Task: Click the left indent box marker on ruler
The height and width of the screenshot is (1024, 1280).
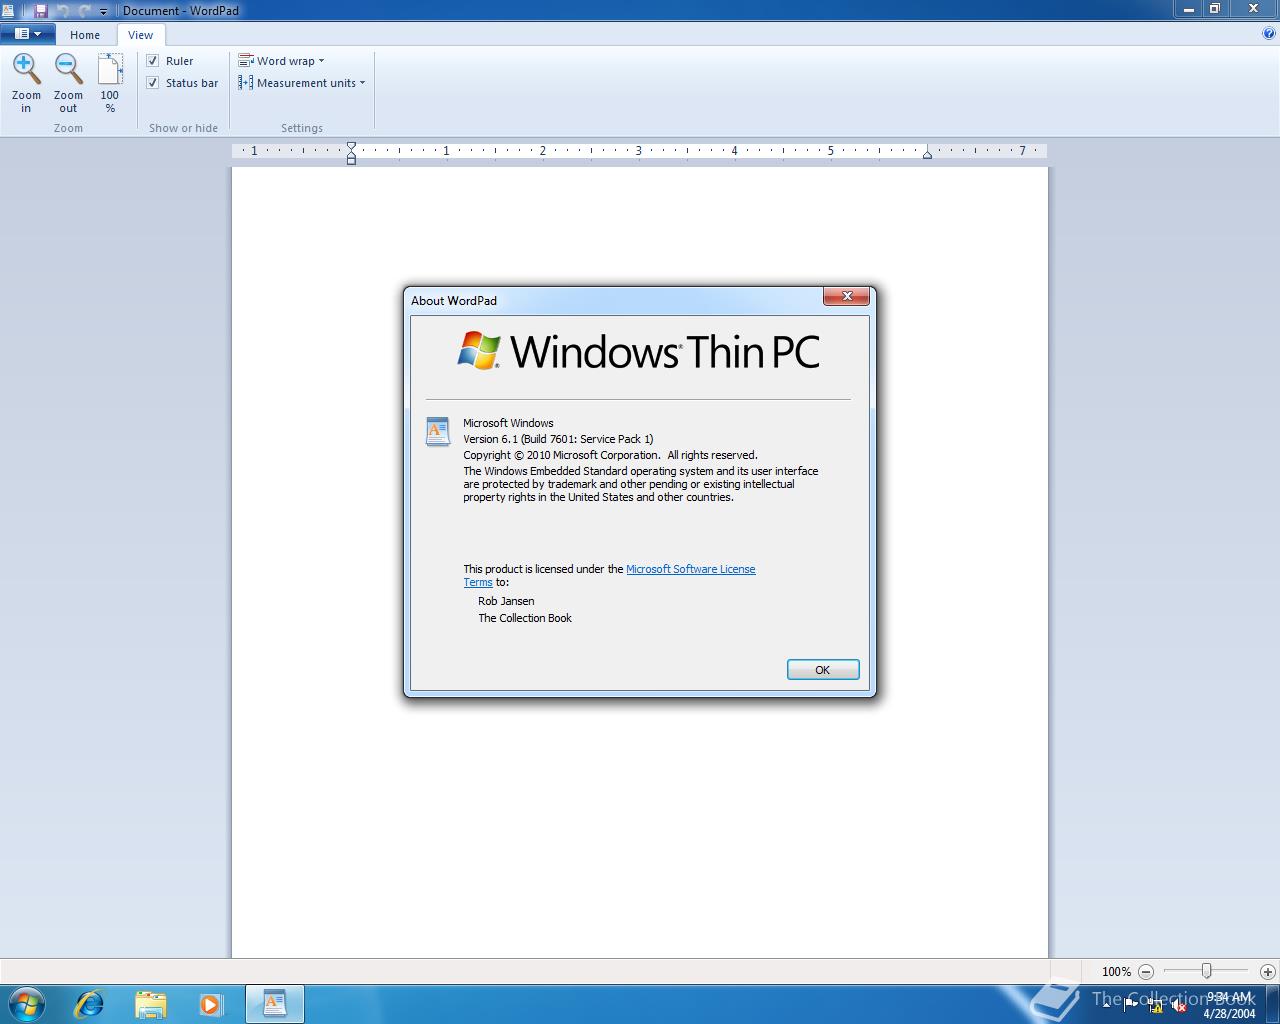Action: (x=351, y=160)
